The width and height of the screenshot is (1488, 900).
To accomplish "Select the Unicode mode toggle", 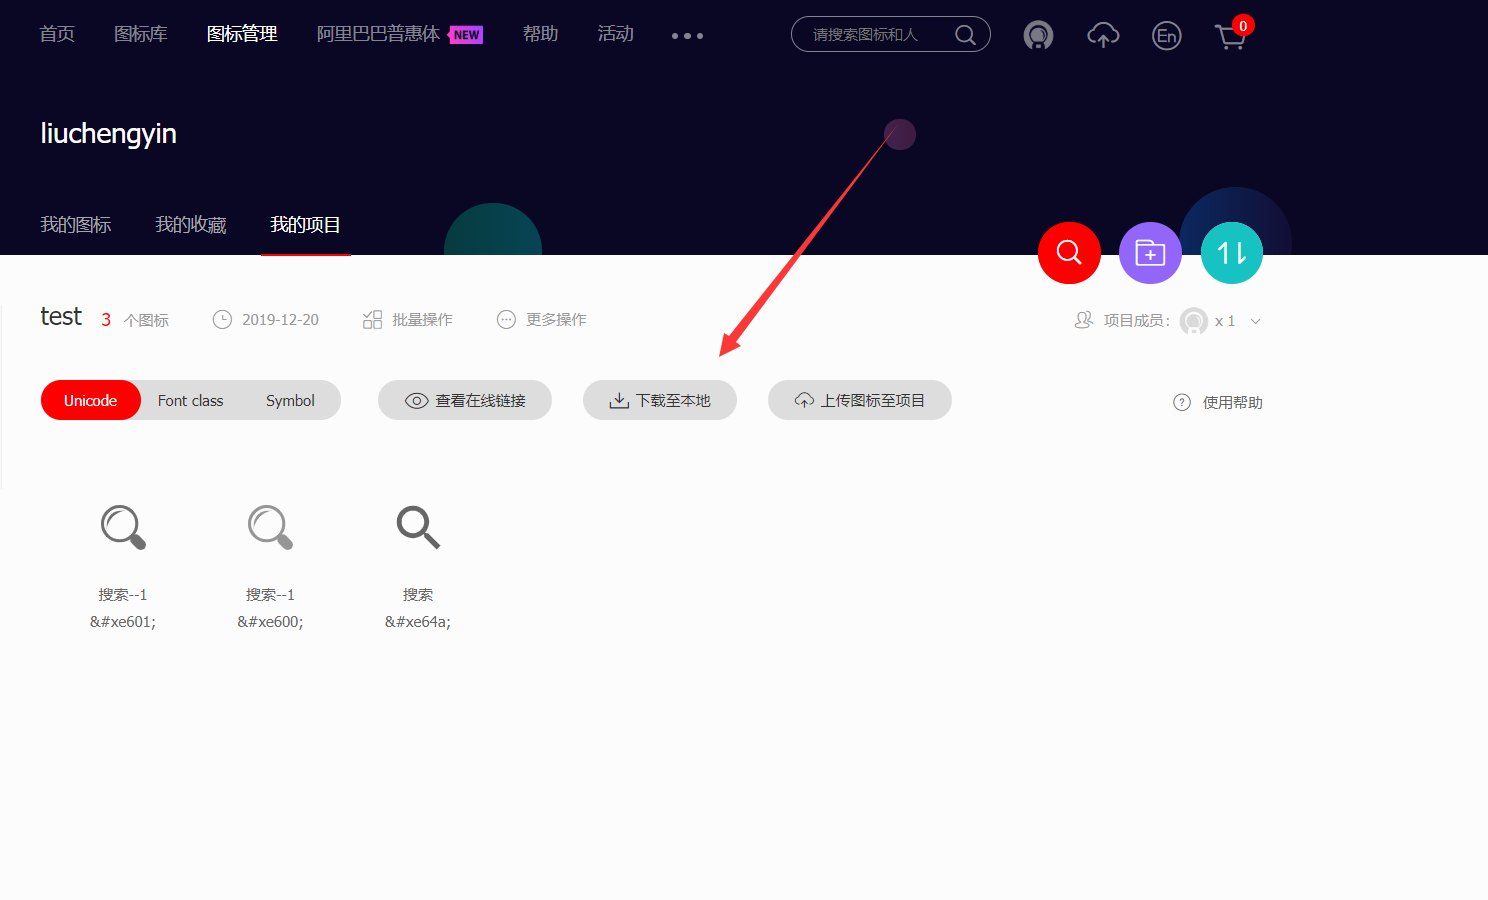I will 91,400.
